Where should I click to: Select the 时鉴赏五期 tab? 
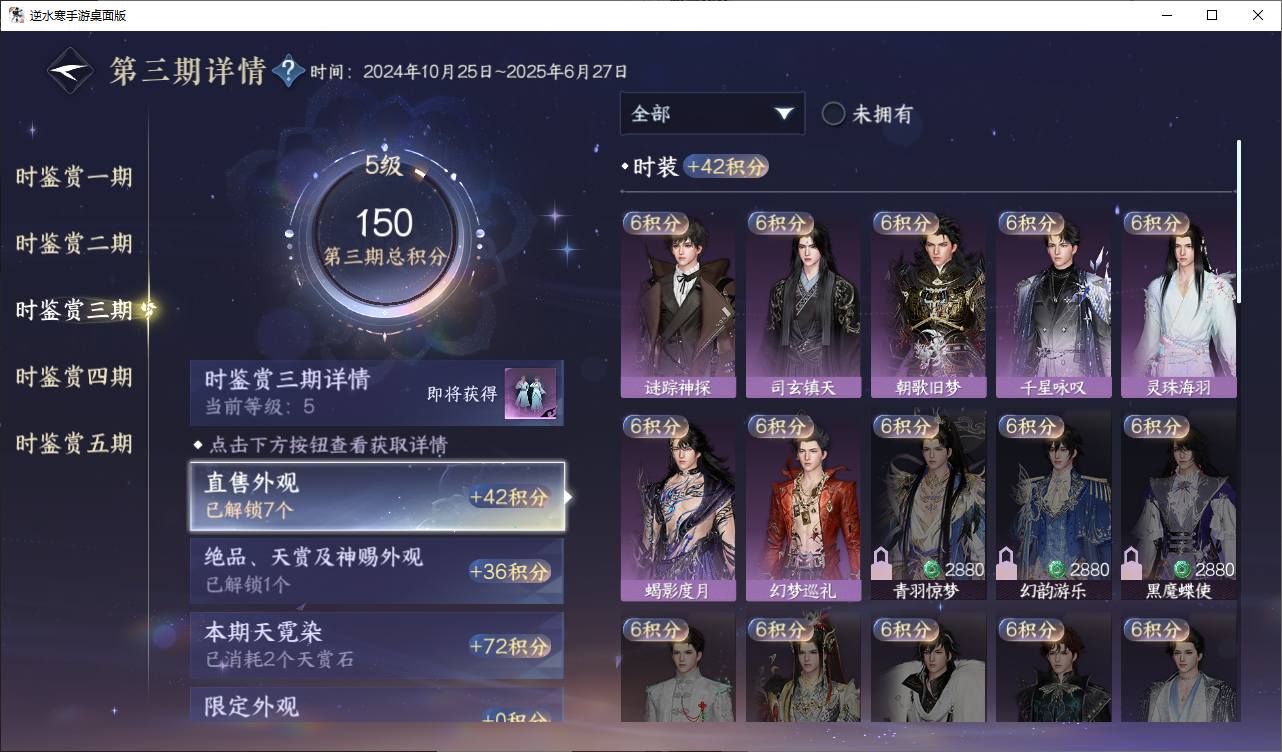pos(74,444)
